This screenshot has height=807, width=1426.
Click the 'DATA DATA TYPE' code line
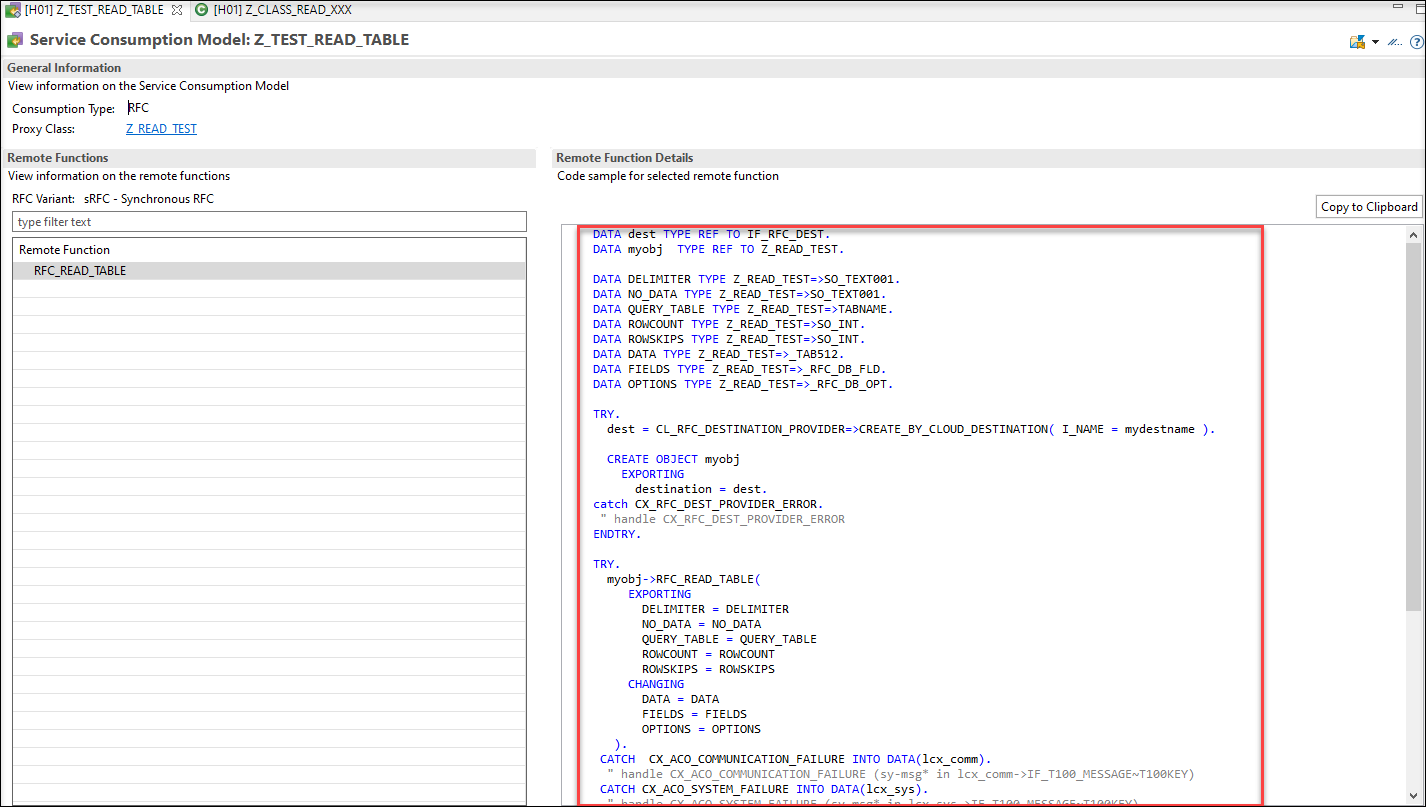[x=719, y=354]
